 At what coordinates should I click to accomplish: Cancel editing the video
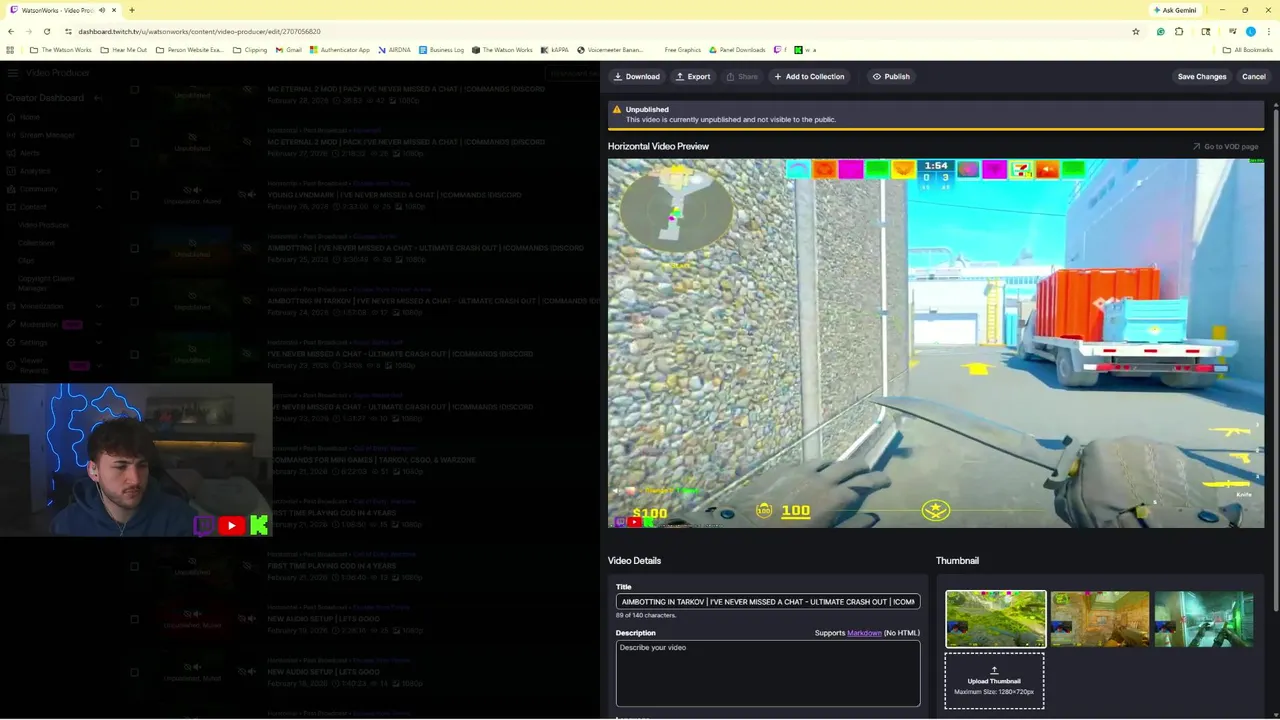click(x=1253, y=77)
